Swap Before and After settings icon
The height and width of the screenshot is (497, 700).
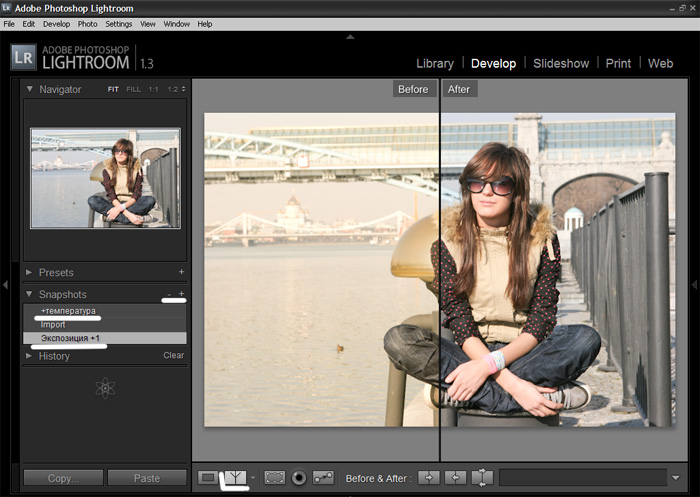pyautogui.click(x=482, y=478)
